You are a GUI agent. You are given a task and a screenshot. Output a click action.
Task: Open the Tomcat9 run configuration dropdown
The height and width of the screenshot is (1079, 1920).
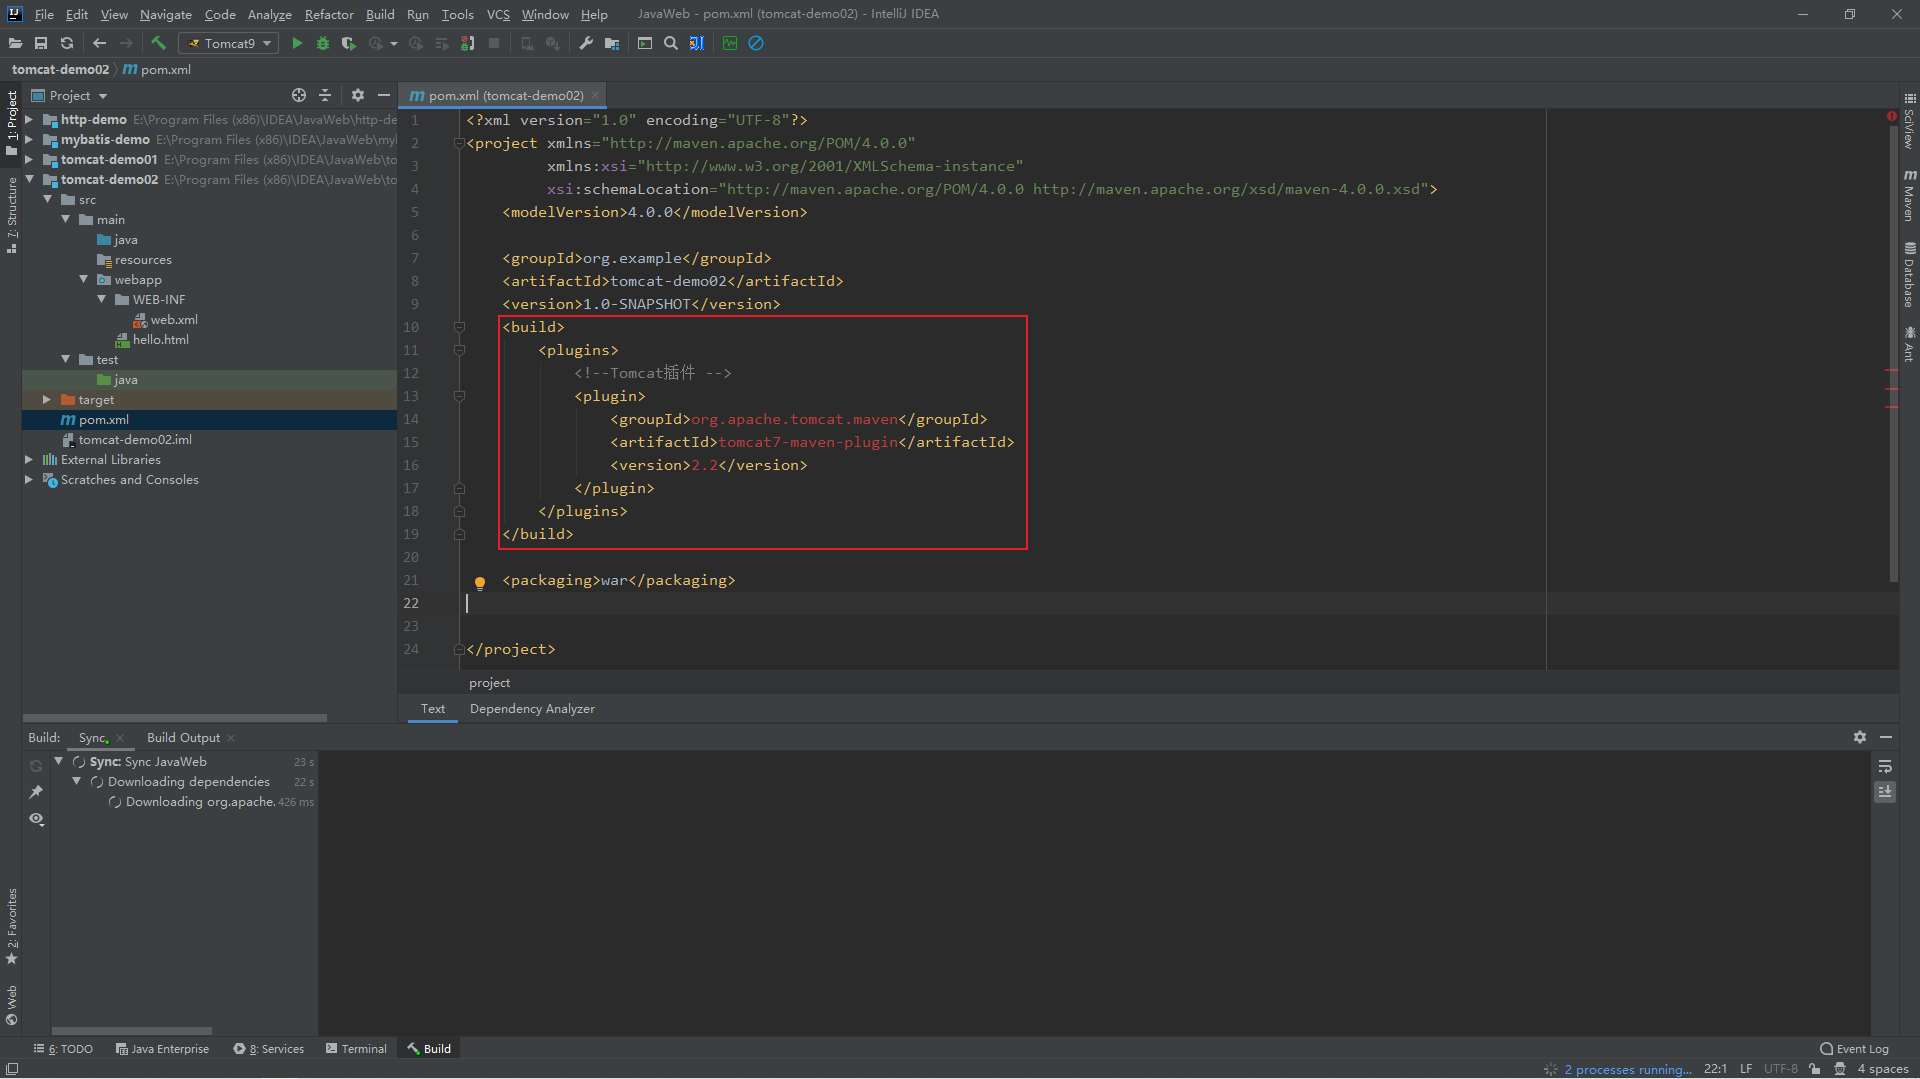[229, 43]
